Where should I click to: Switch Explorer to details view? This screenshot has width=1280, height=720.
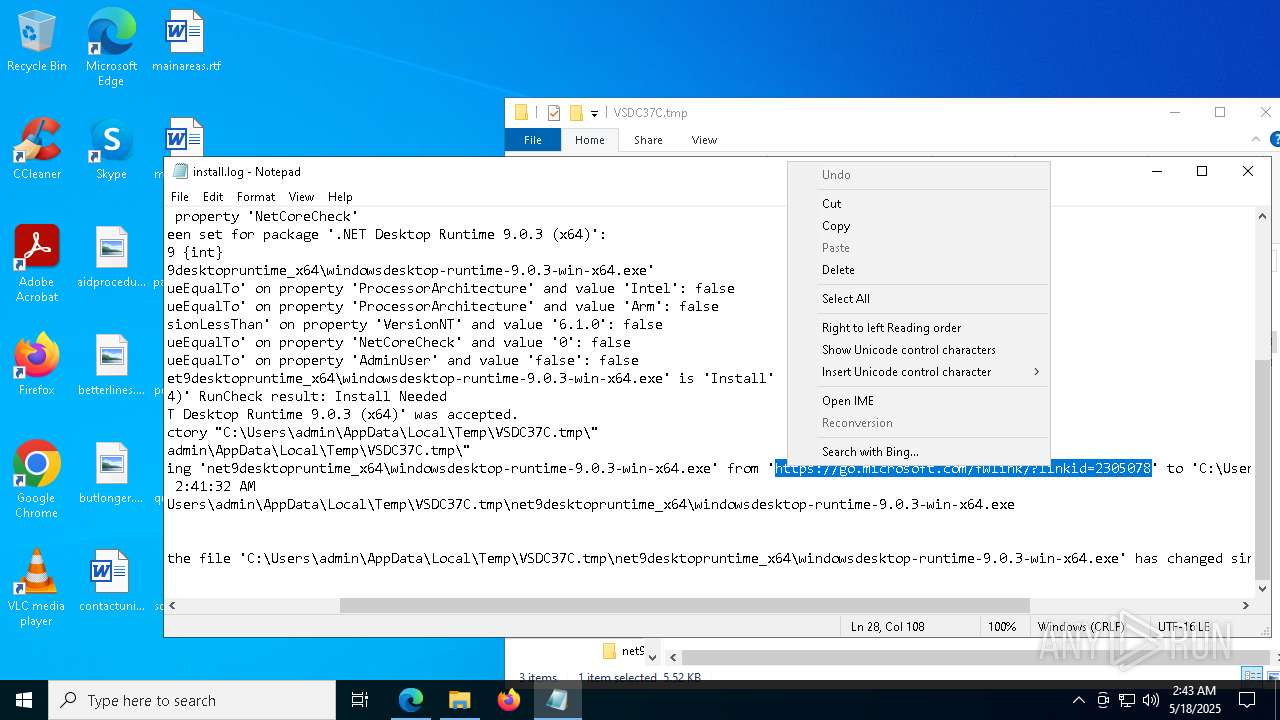1250,675
